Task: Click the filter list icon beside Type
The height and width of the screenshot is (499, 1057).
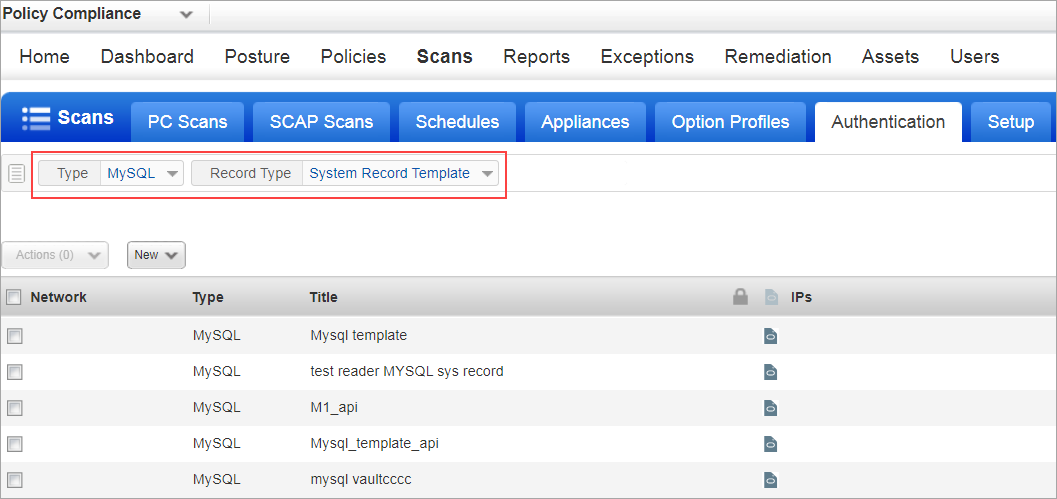Action: [16, 174]
